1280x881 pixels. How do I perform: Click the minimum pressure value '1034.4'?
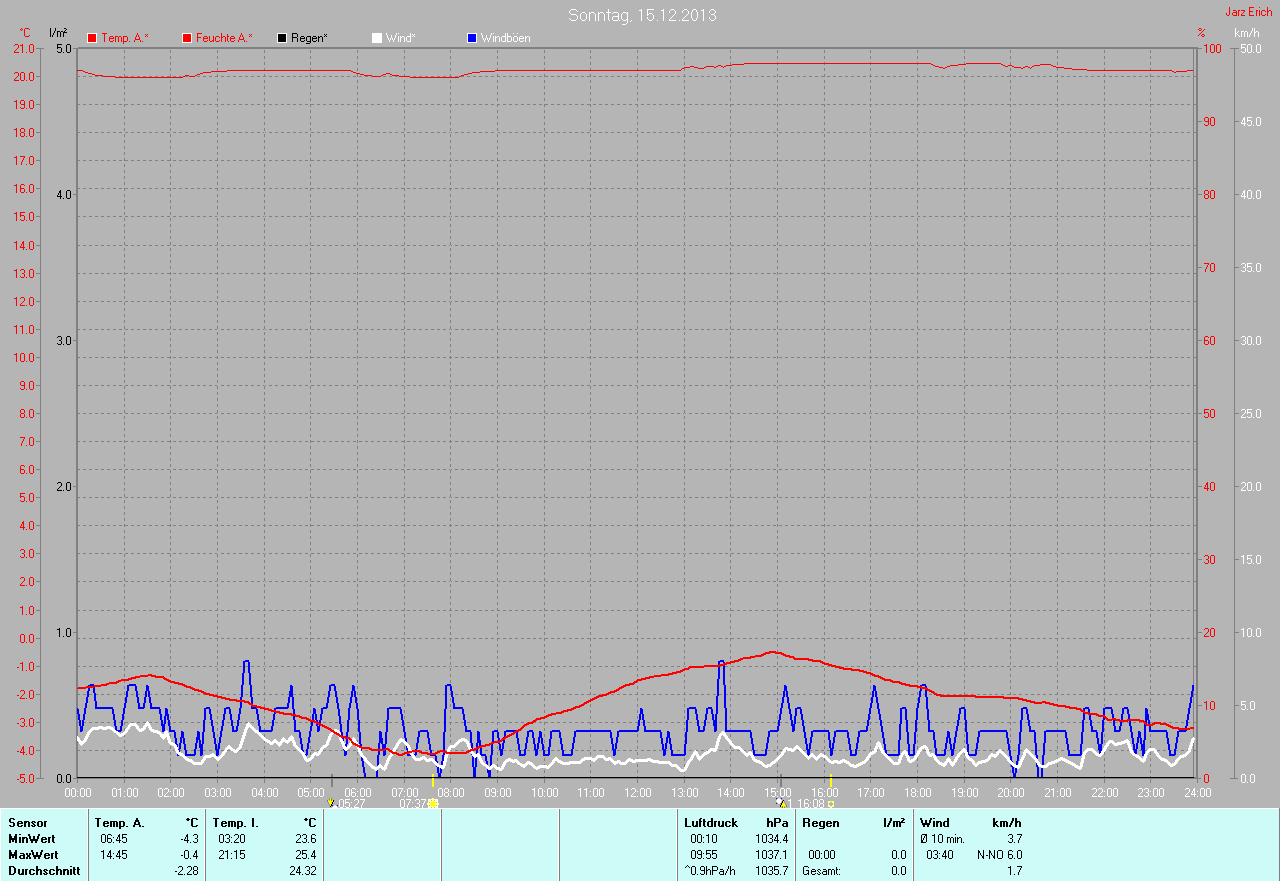tap(772, 839)
